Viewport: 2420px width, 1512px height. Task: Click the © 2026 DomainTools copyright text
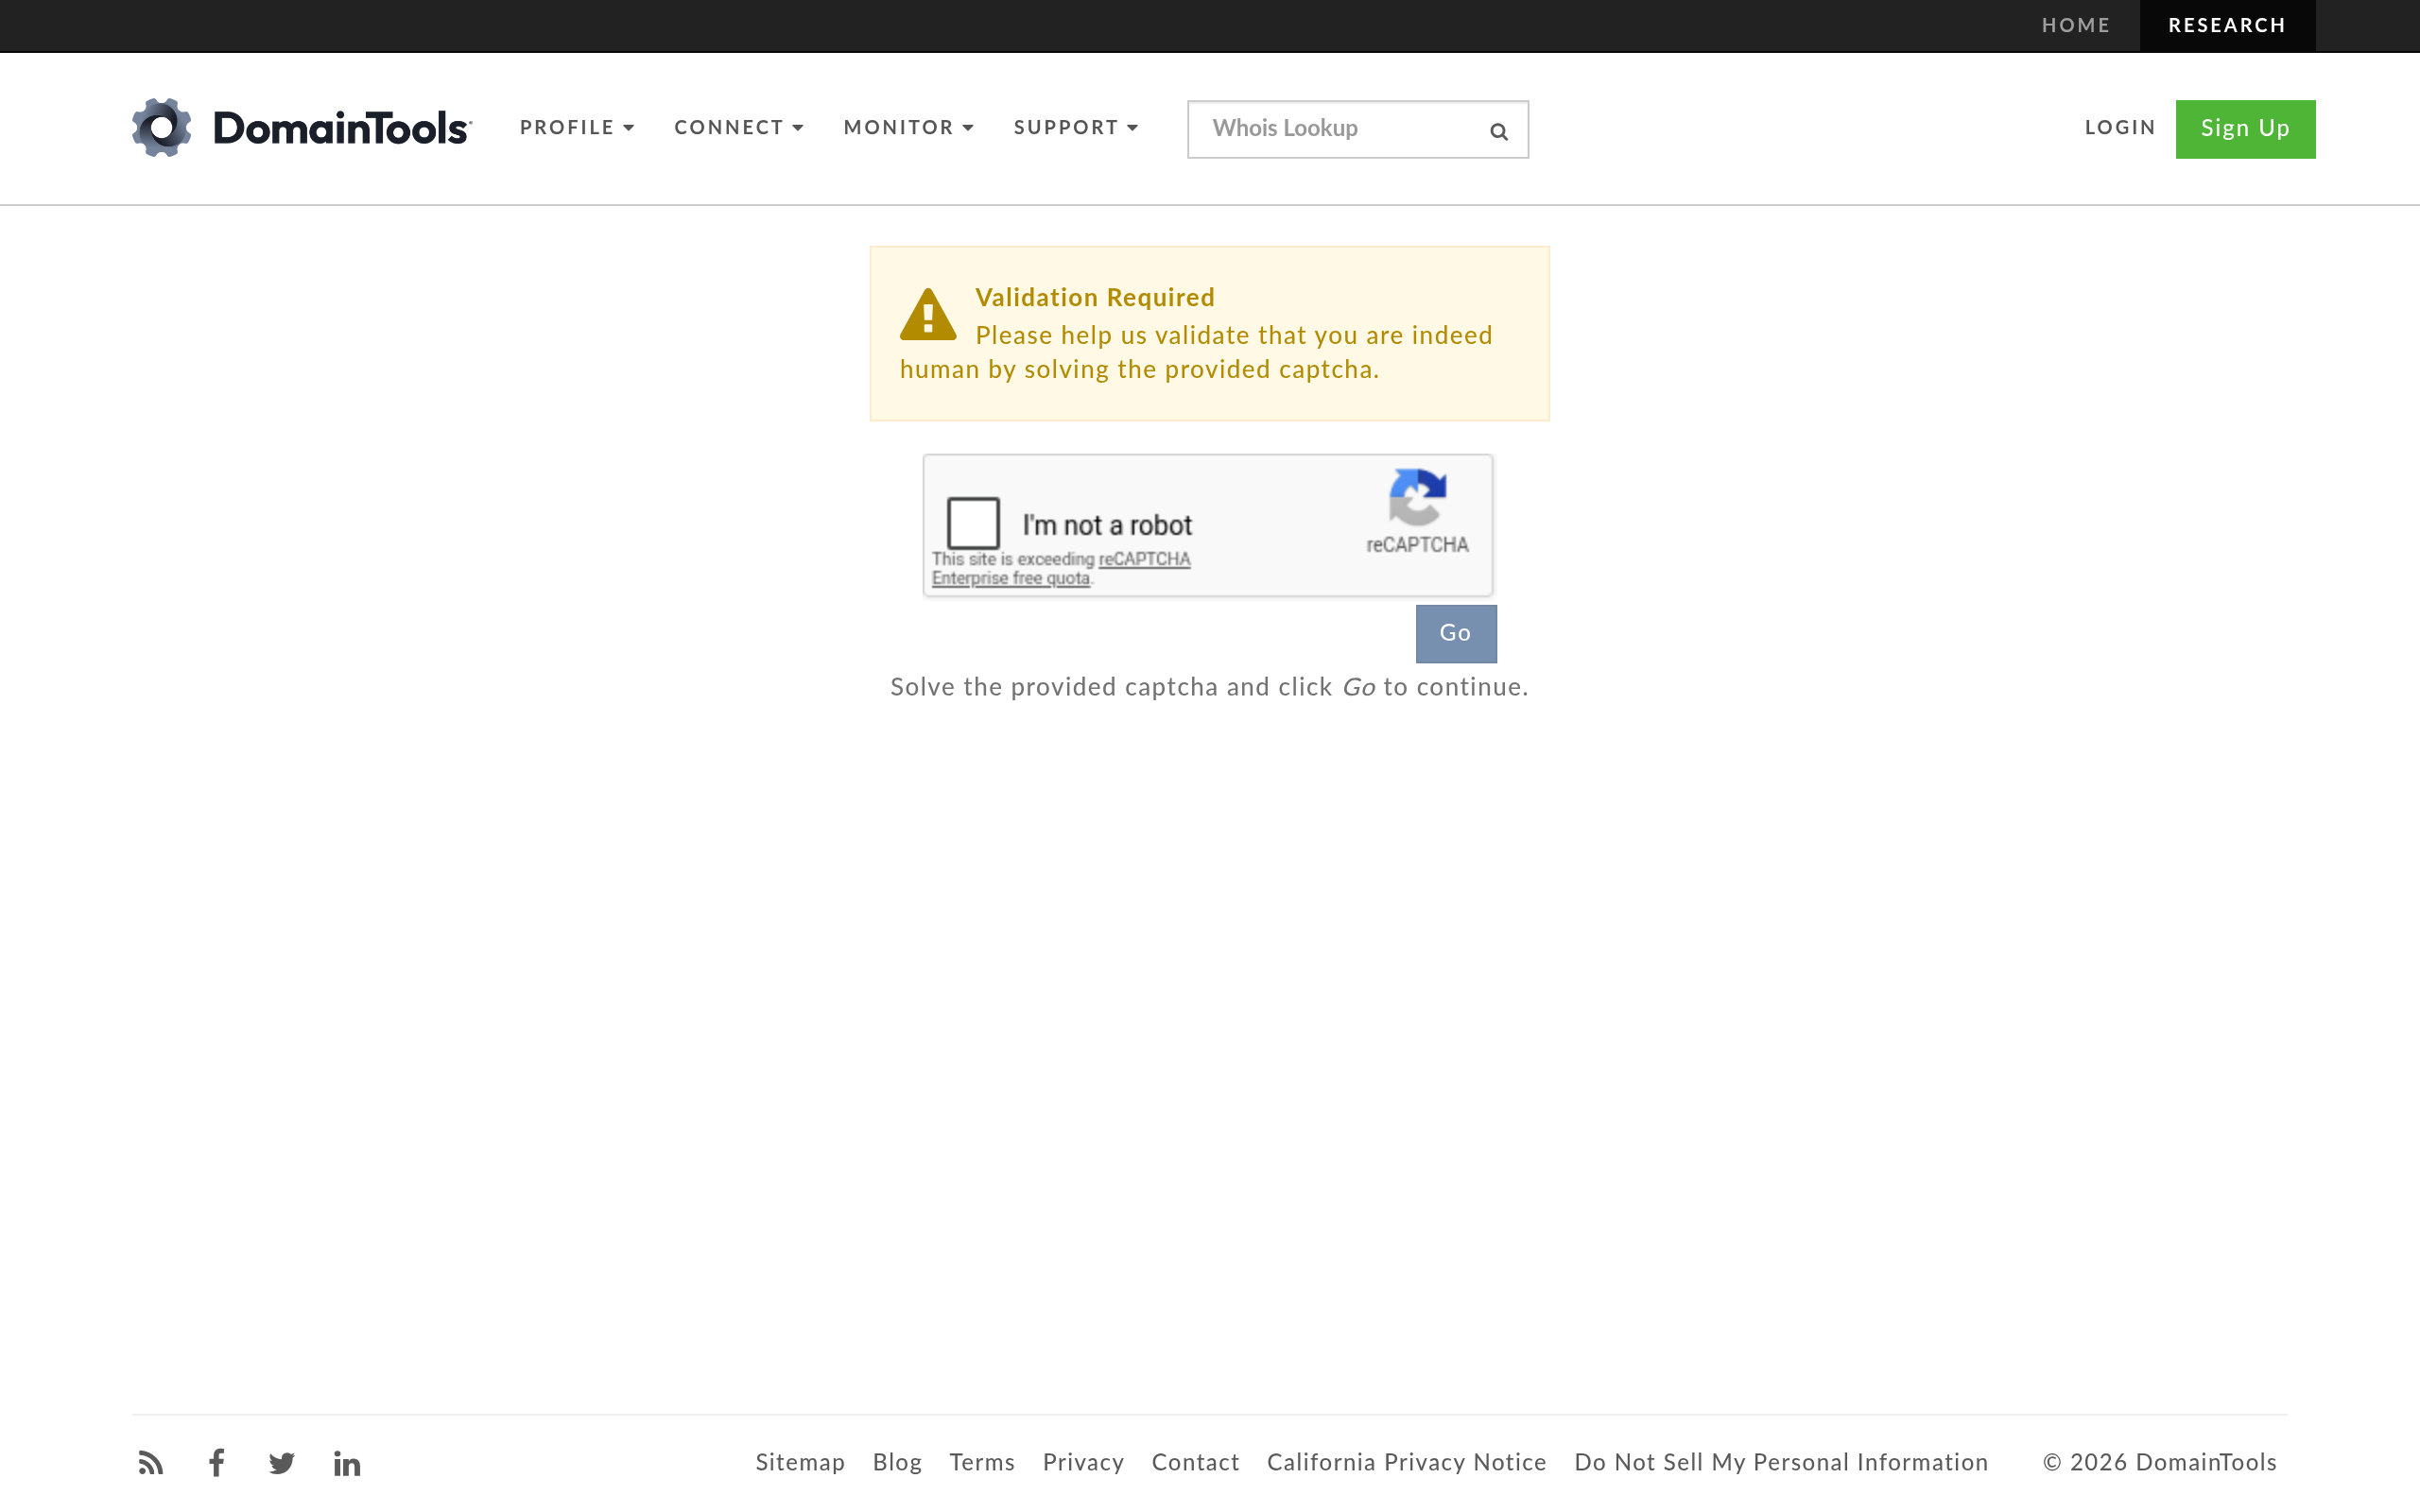click(2160, 1463)
